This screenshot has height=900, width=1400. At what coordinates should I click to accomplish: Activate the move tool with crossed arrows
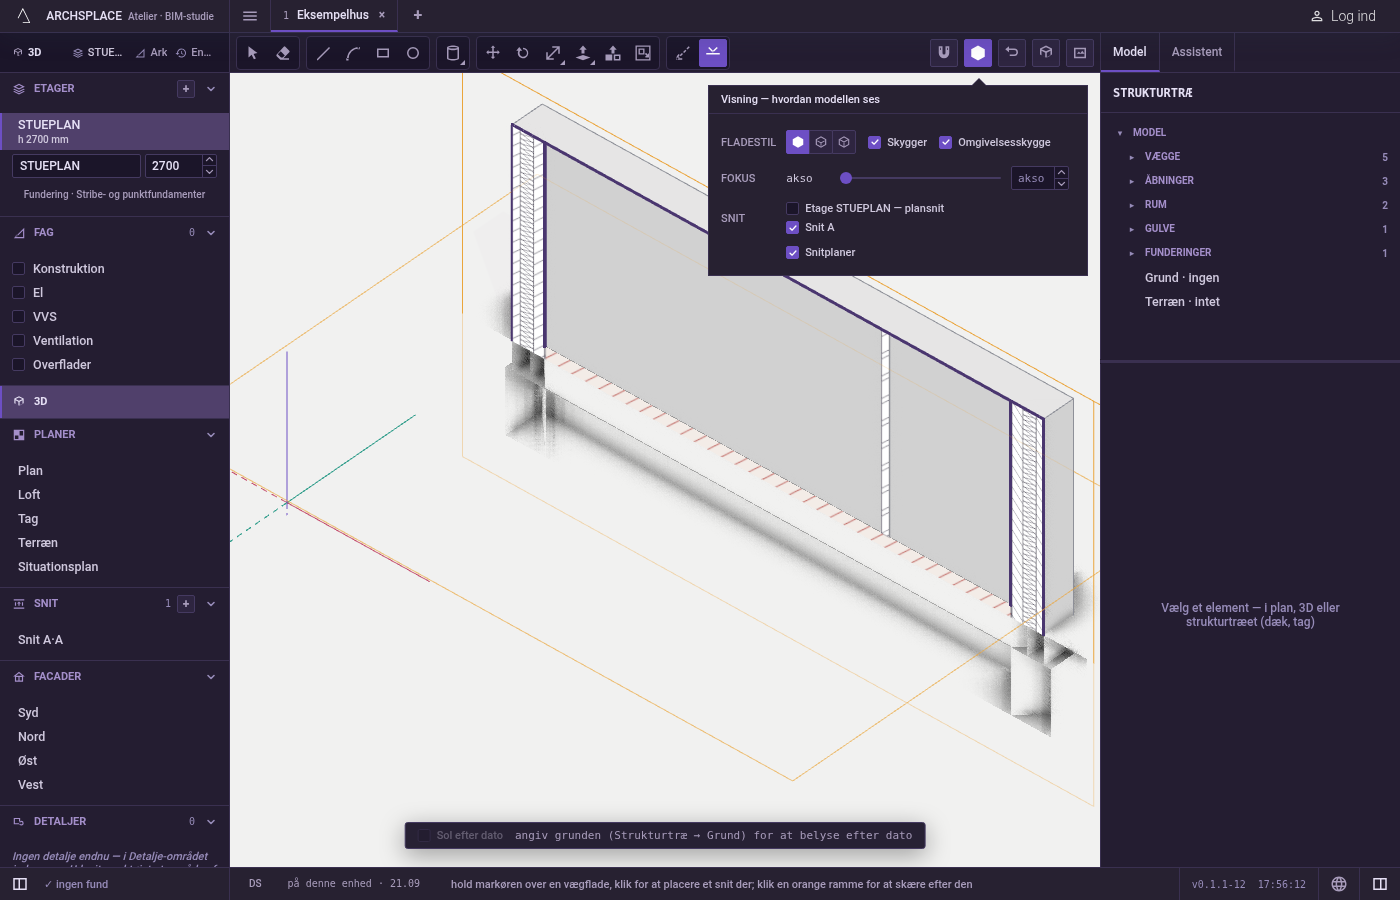point(493,53)
